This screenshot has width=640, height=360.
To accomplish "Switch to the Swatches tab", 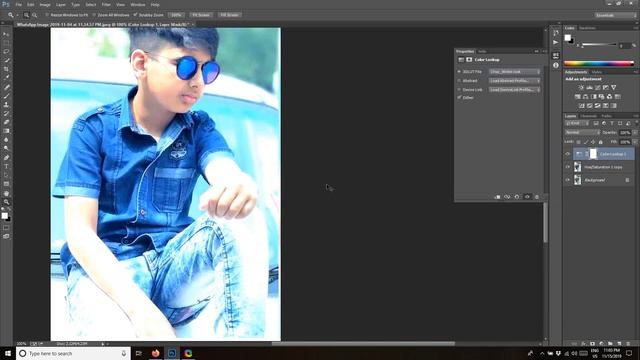I will (x=587, y=28).
